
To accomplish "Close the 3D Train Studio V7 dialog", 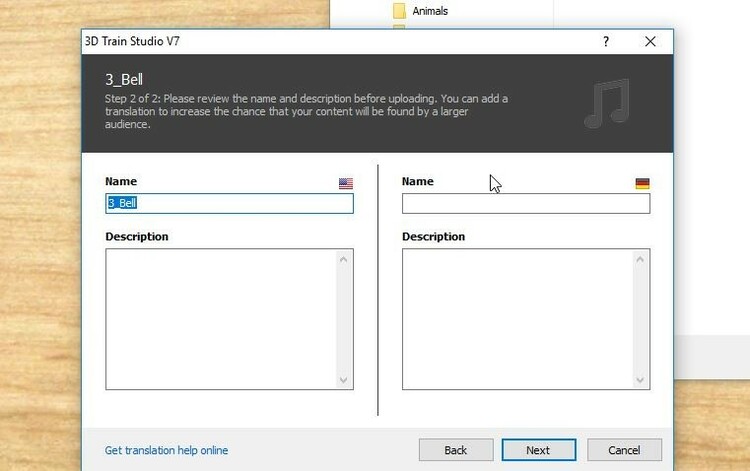I will 650,42.
